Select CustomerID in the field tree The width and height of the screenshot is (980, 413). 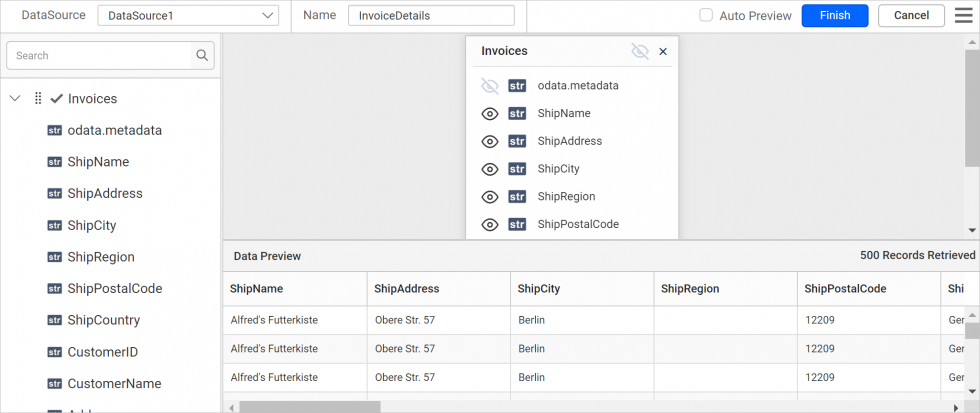102,352
